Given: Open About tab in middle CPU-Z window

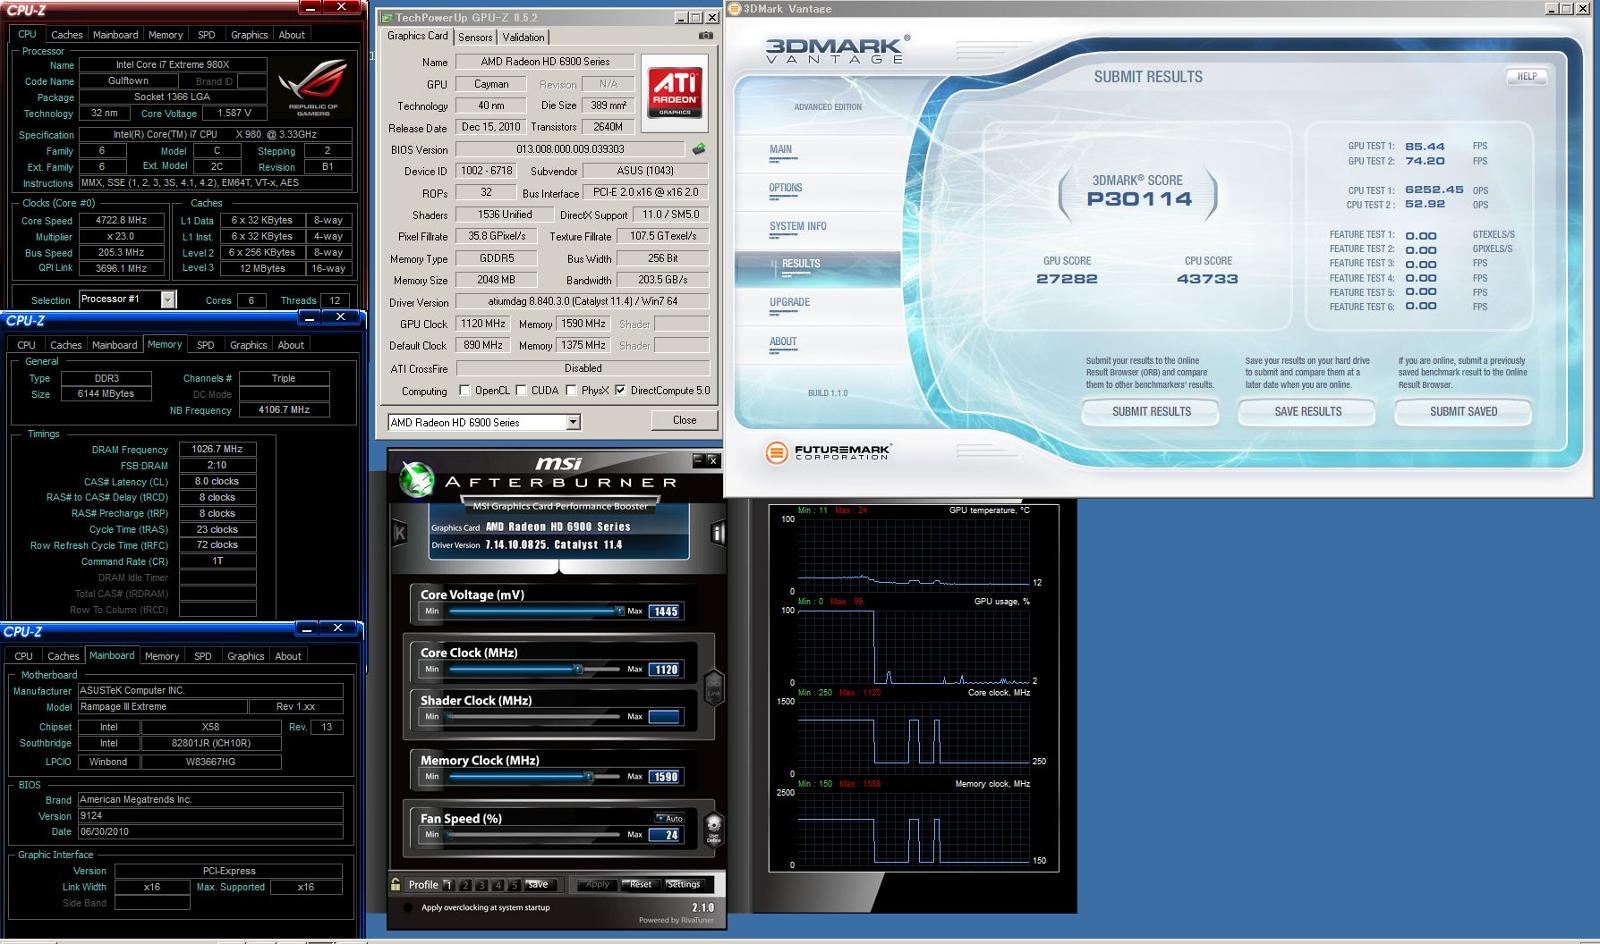Looking at the screenshot, I should pos(291,345).
